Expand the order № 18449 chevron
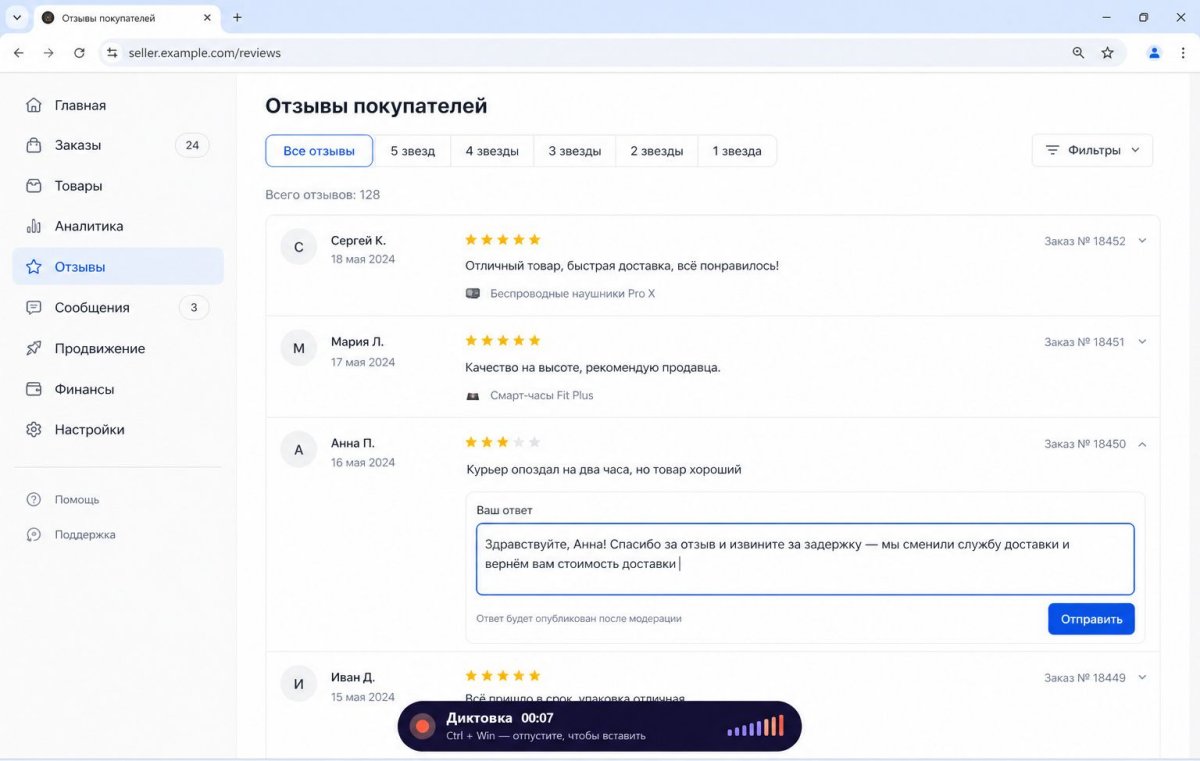Screen dimensions: 1200x761 pos(1142,677)
